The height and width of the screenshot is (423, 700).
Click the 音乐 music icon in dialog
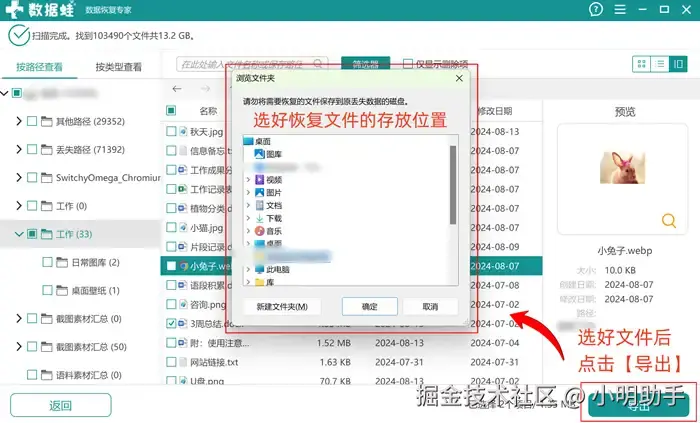pyautogui.click(x=259, y=231)
